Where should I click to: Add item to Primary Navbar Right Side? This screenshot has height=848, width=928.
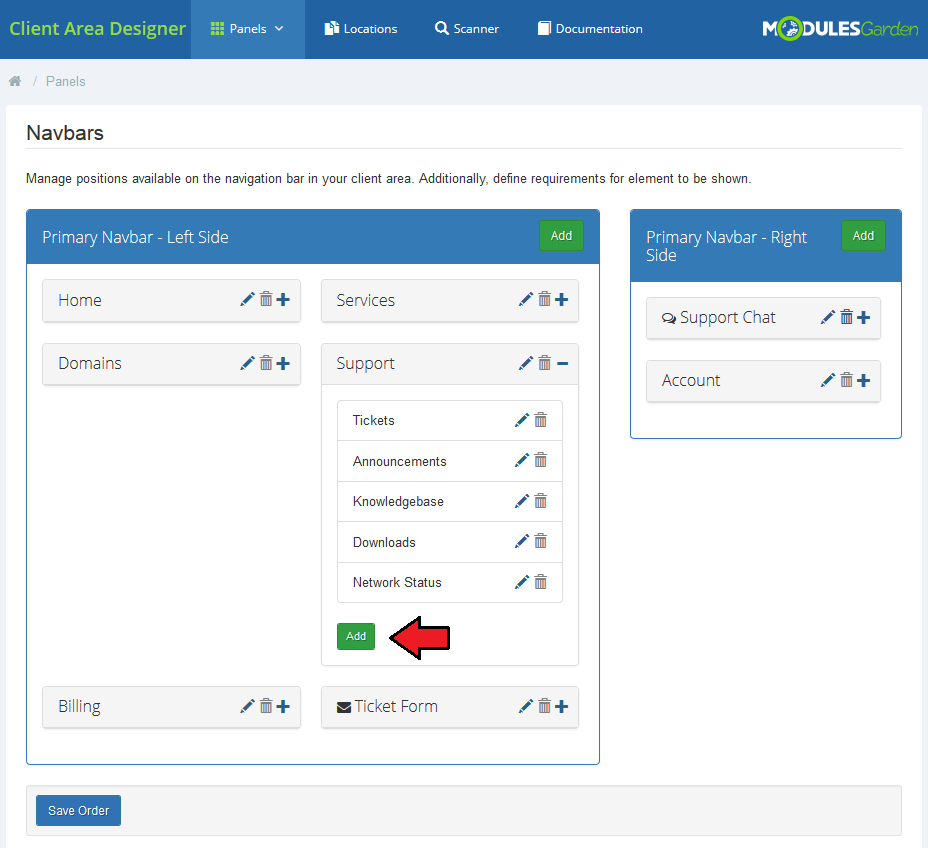863,236
